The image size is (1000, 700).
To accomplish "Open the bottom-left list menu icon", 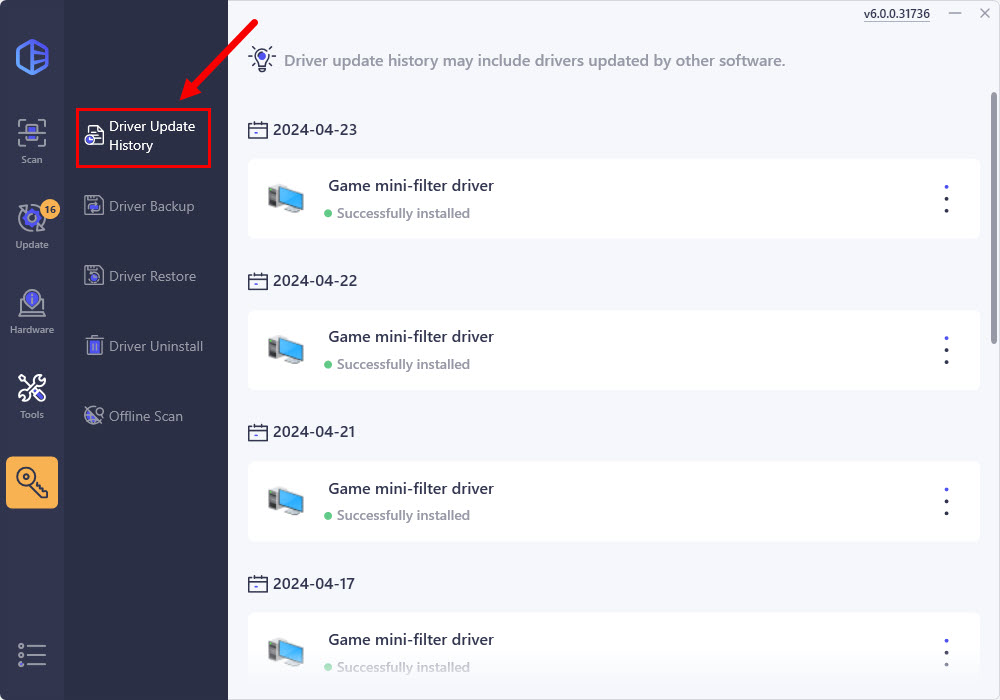I will click(x=32, y=654).
